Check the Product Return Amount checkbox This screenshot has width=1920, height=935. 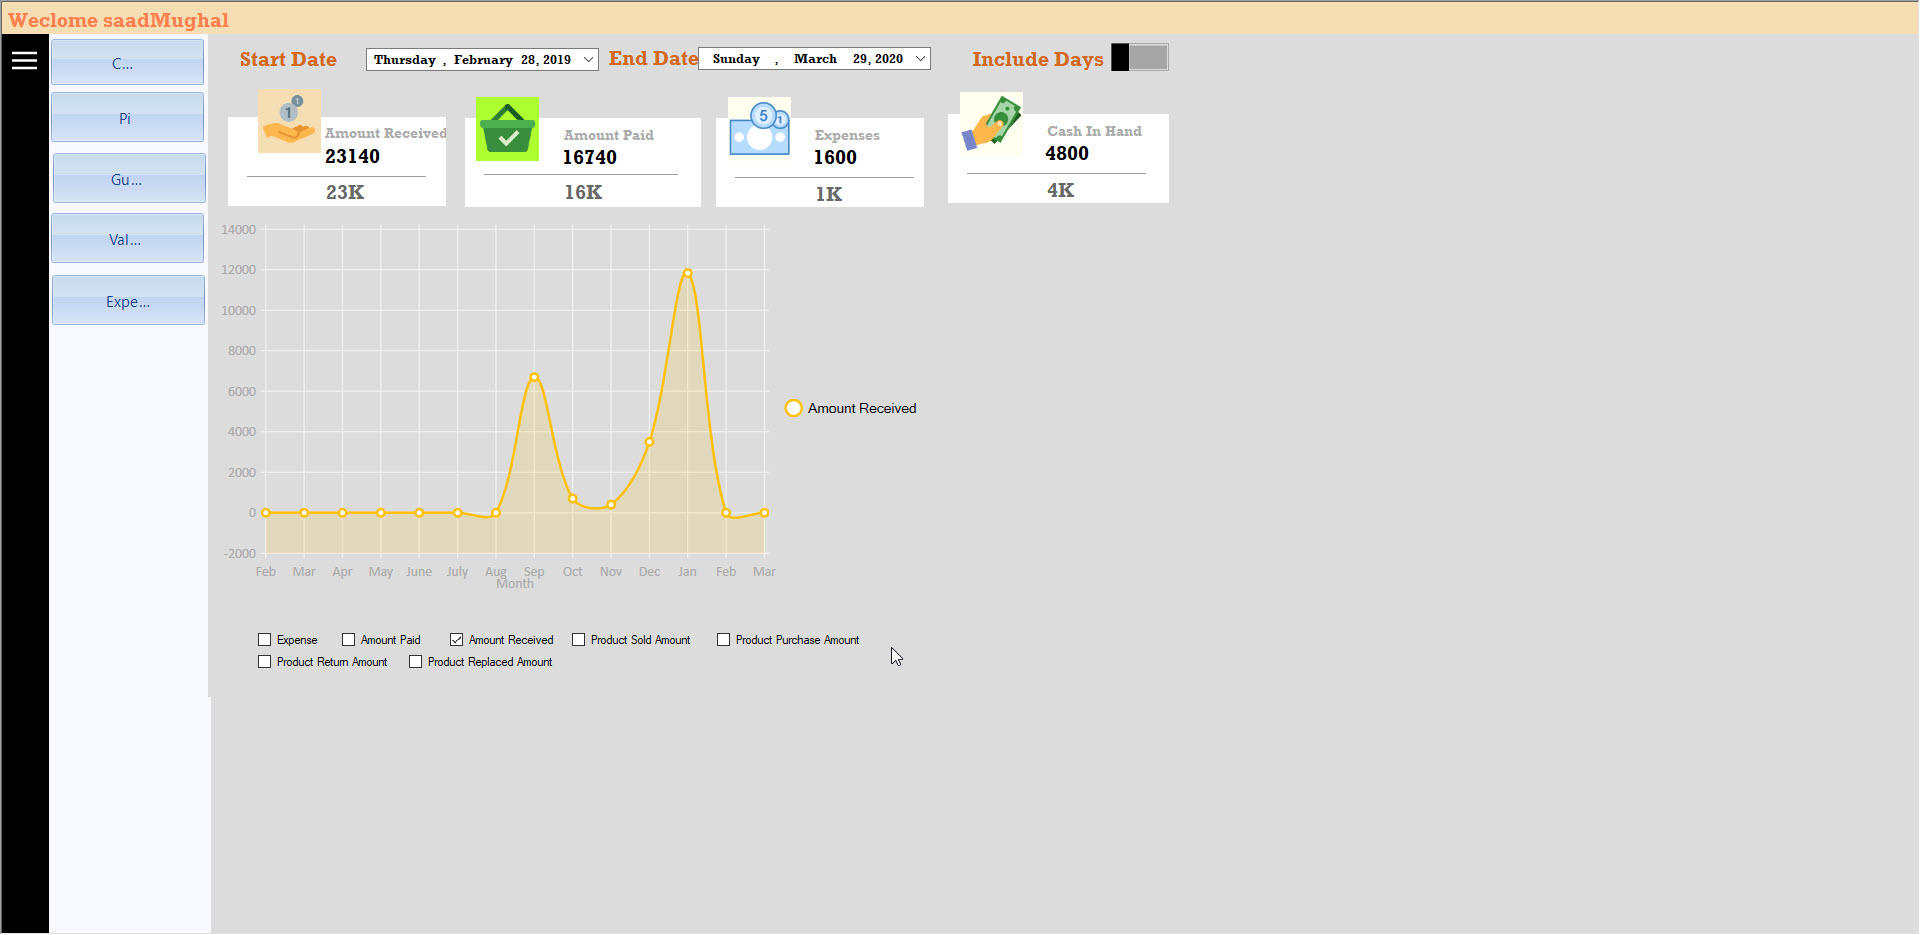[x=265, y=662]
